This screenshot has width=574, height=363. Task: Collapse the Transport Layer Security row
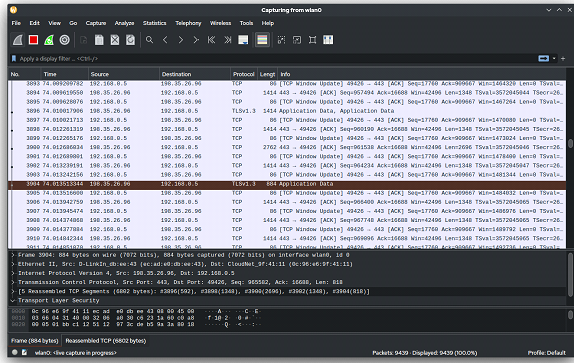pyautogui.click(x=13, y=300)
